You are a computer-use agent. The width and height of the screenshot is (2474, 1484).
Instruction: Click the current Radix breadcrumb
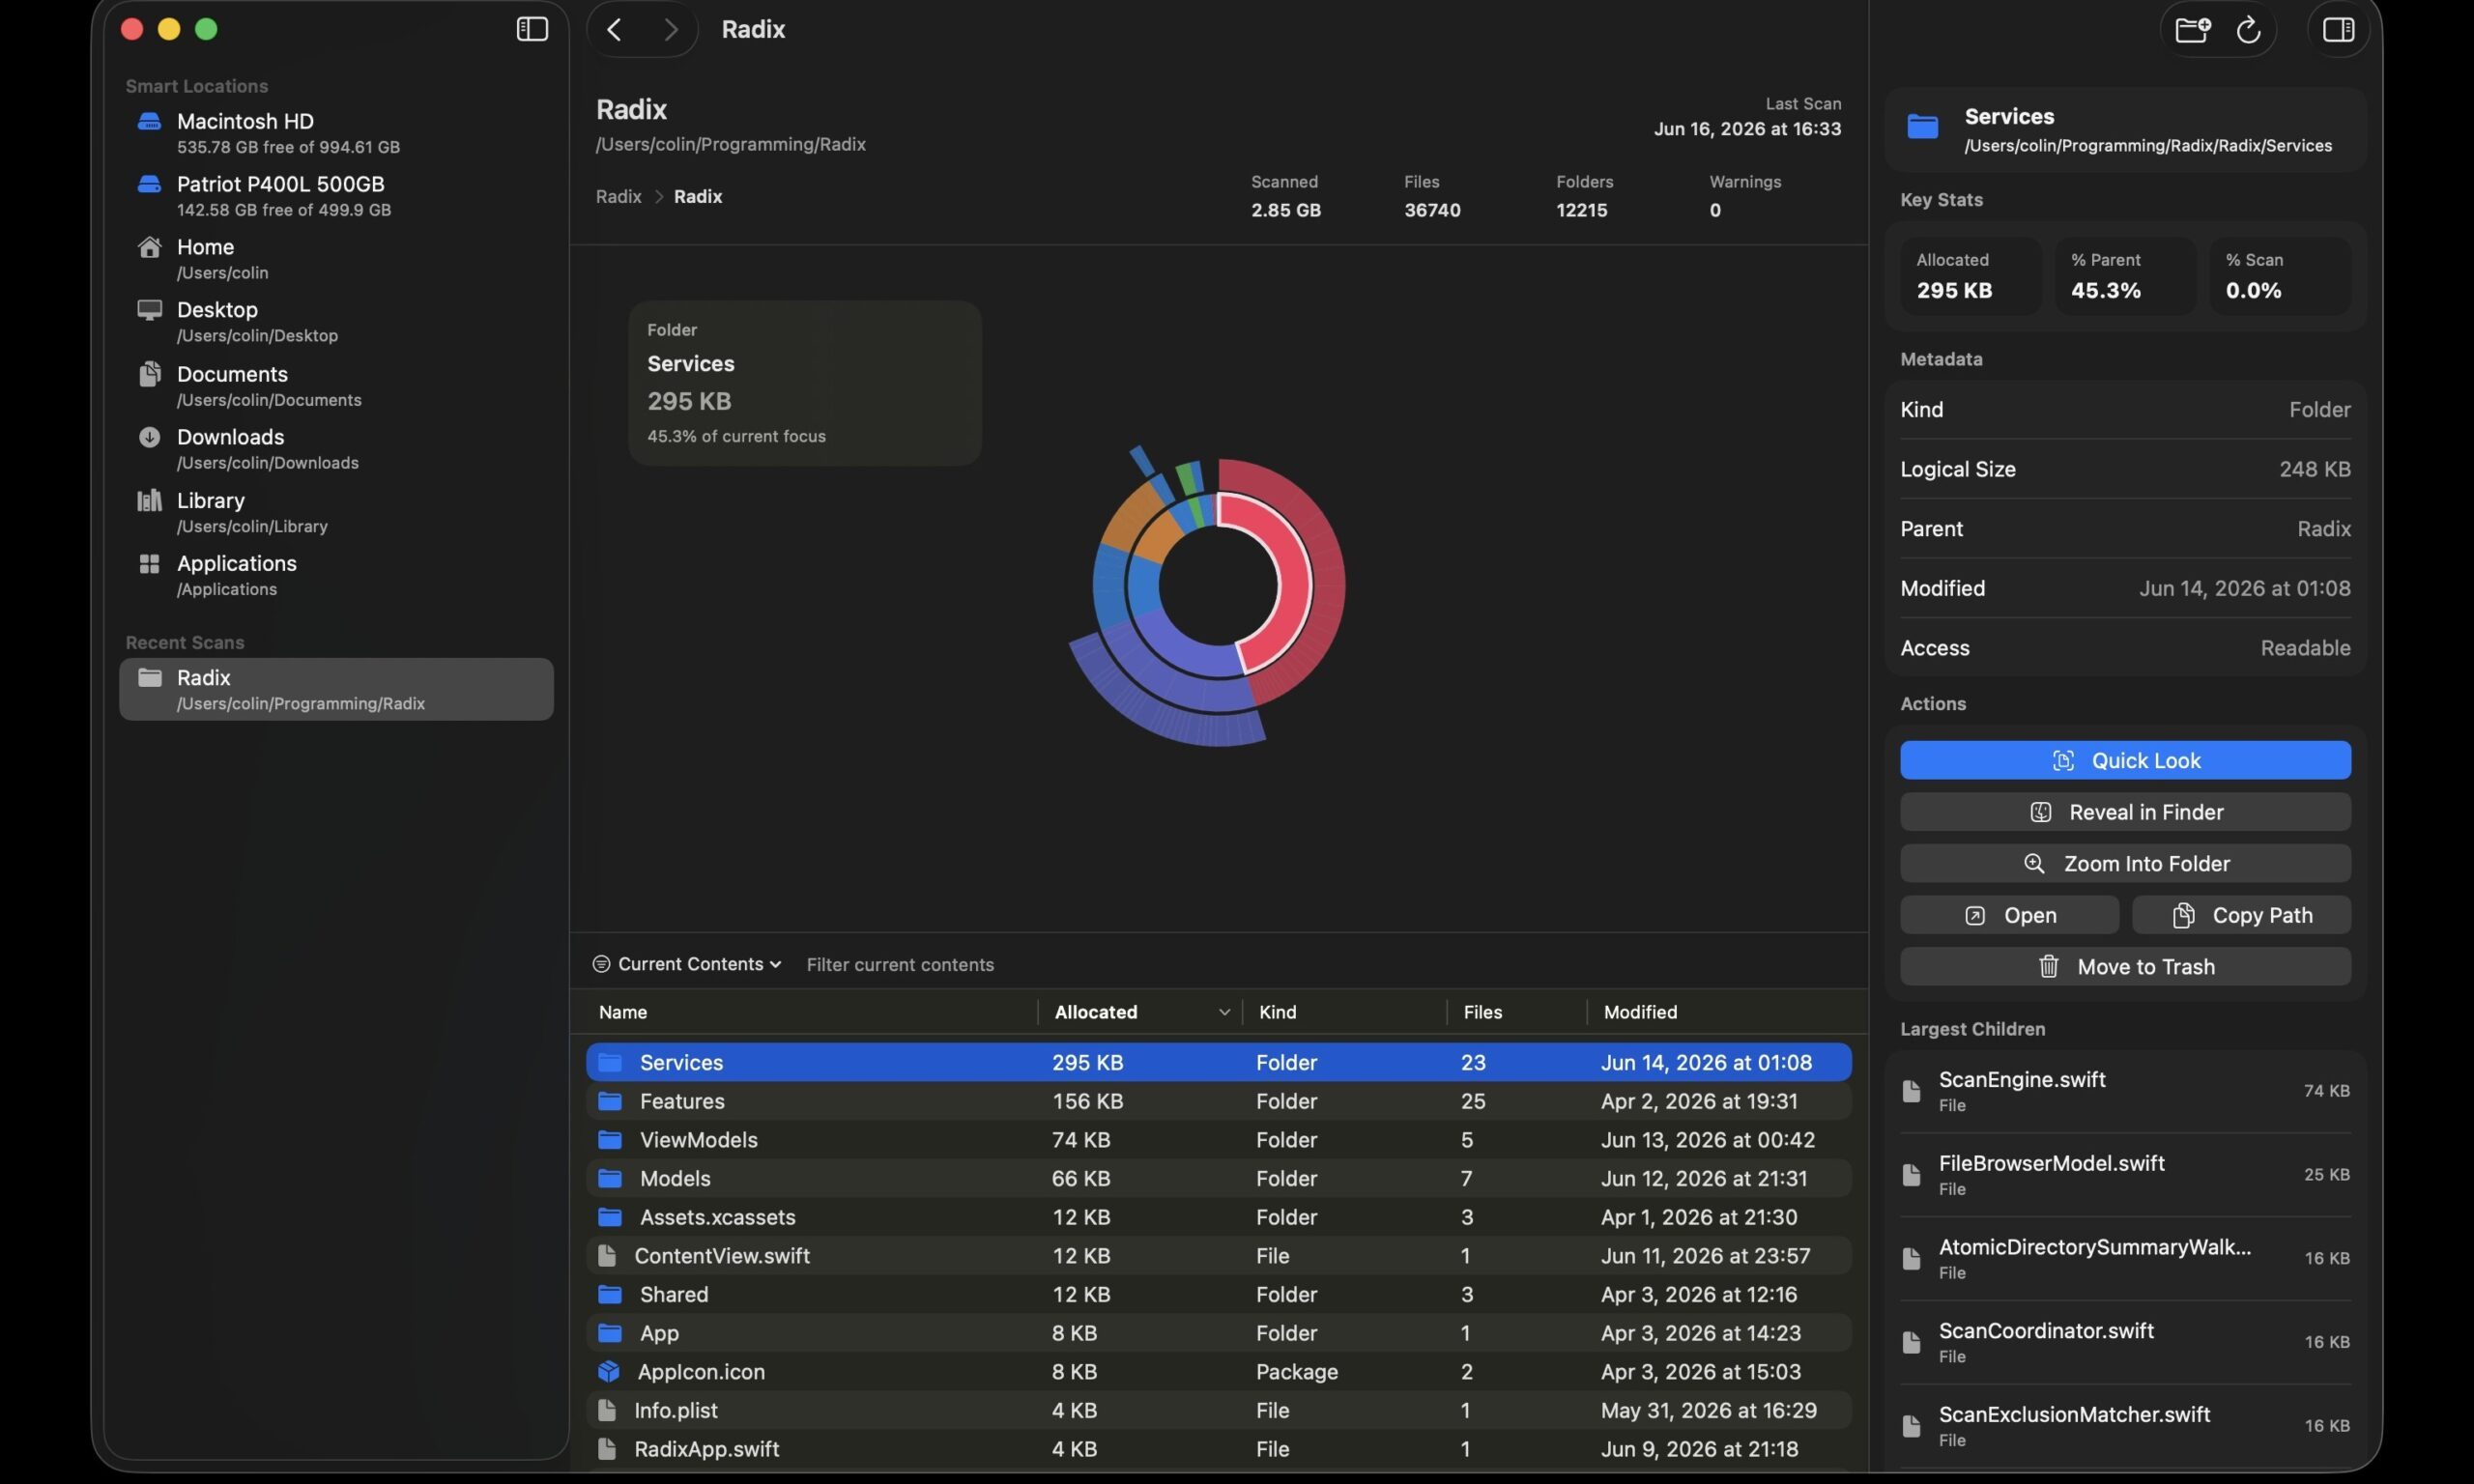tap(698, 197)
